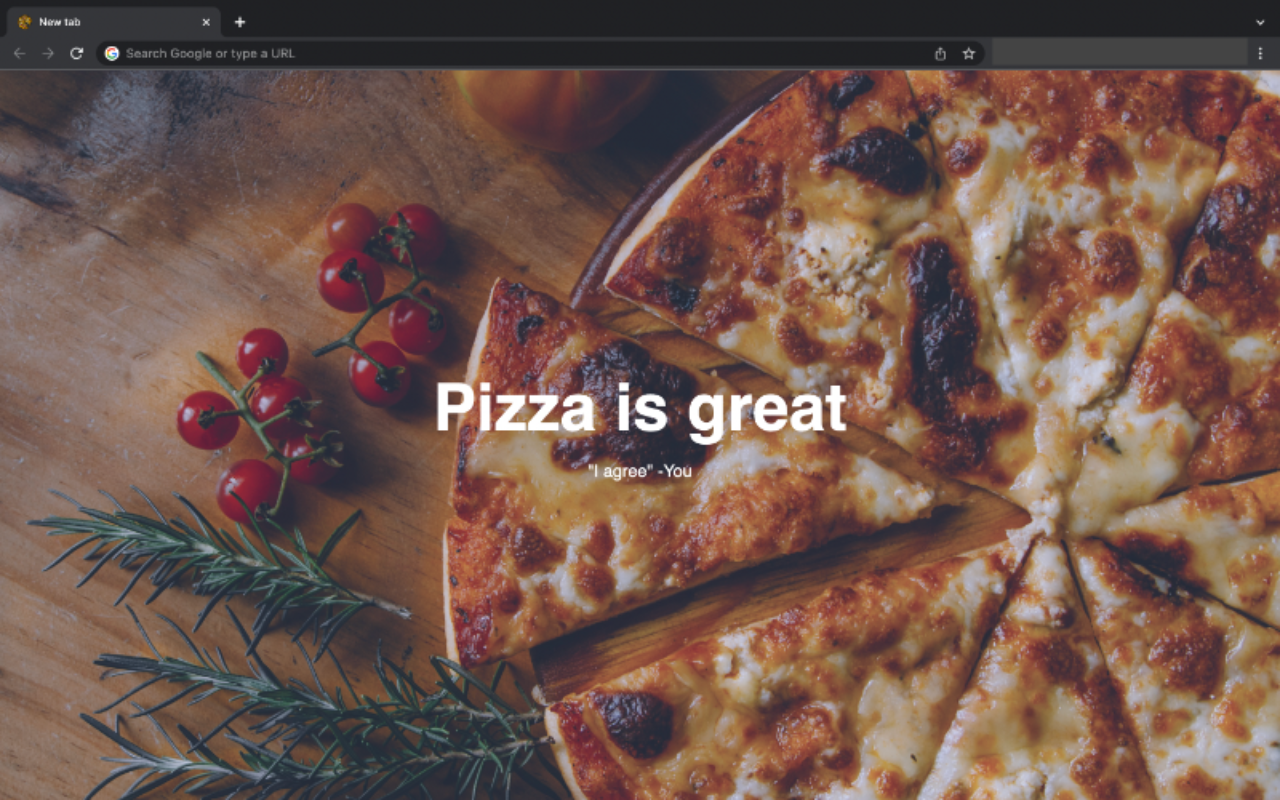Click the Google logo in the address bar
The image size is (1280, 800).
point(112,53)
